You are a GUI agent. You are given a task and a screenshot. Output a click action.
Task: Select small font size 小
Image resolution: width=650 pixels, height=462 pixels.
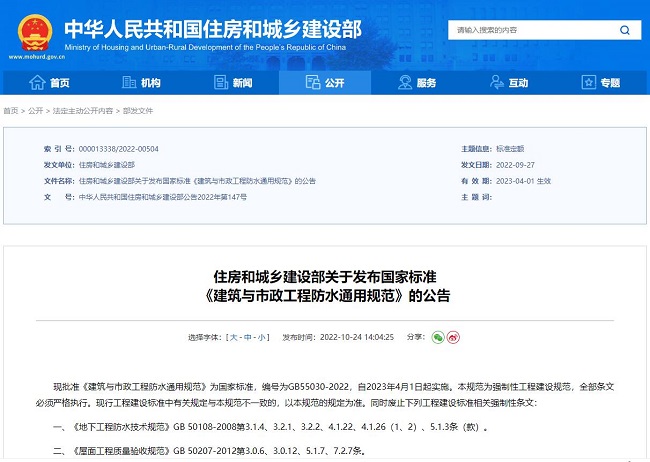pyautogui.click(x=262, y=337)
